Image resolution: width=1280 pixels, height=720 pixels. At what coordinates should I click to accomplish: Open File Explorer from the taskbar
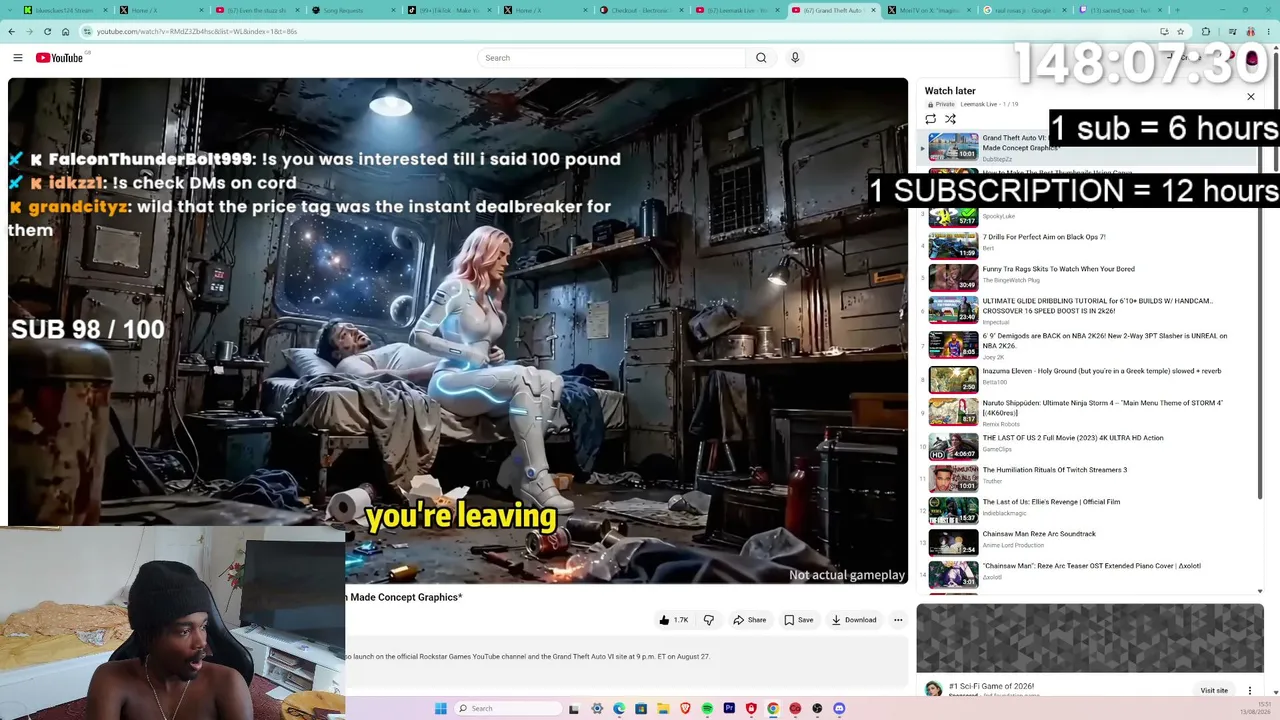(x=663, y=708)
